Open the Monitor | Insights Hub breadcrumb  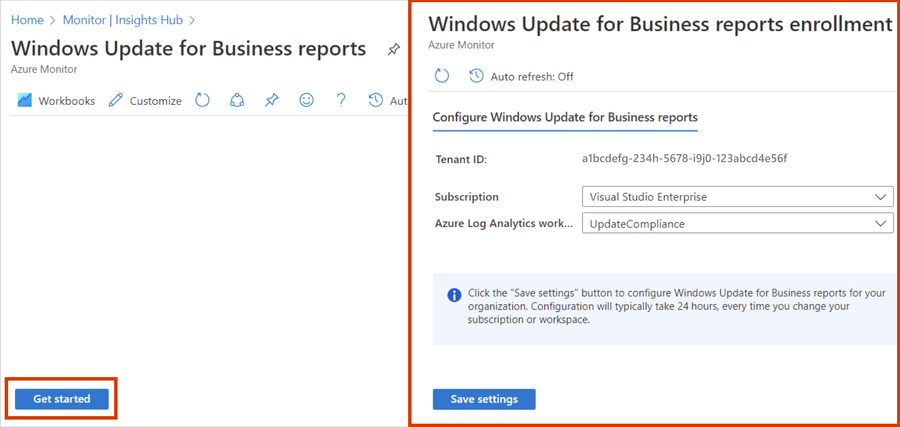(x=123, y=20)
